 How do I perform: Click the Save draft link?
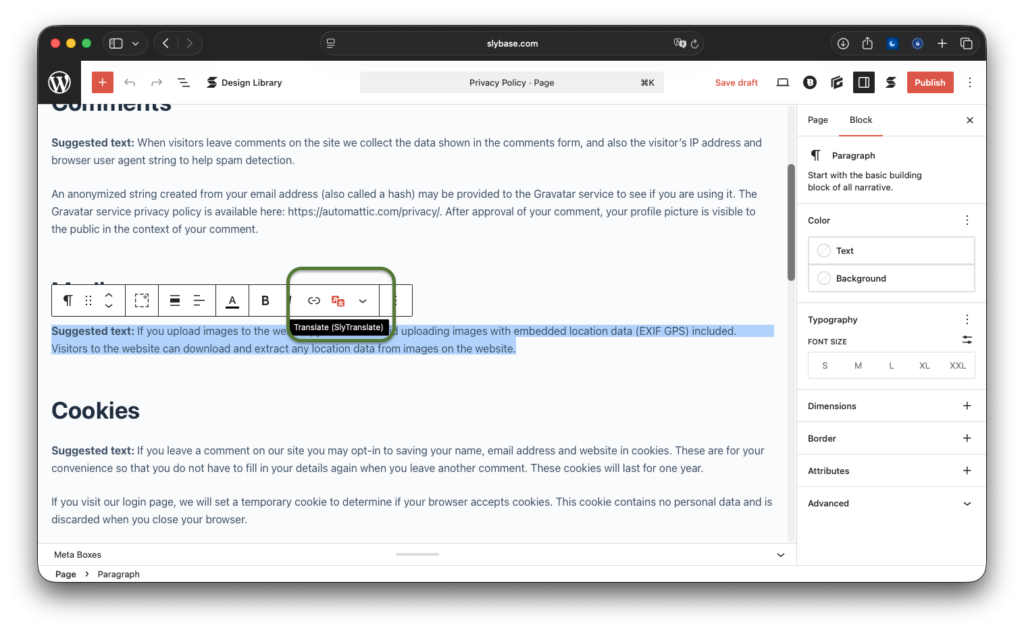[x=736, y=83]
